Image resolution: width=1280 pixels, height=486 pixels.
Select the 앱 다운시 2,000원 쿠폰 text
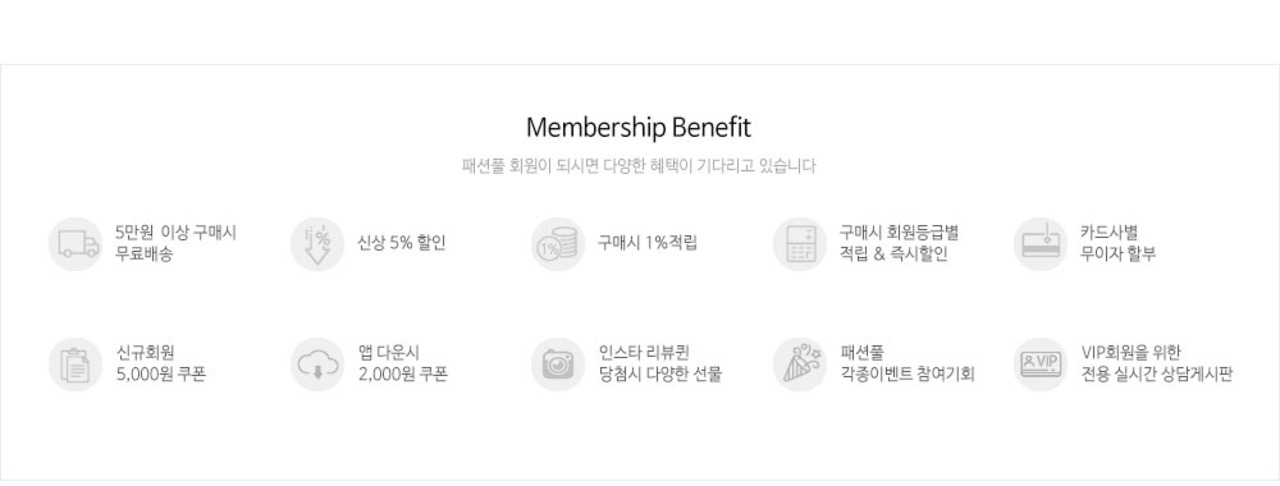pos(403,364)
